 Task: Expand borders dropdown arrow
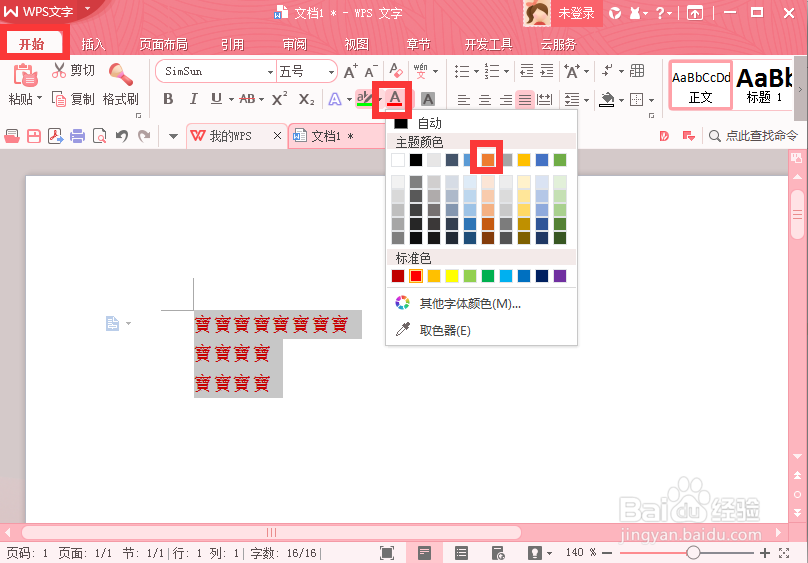coord(651,100)
